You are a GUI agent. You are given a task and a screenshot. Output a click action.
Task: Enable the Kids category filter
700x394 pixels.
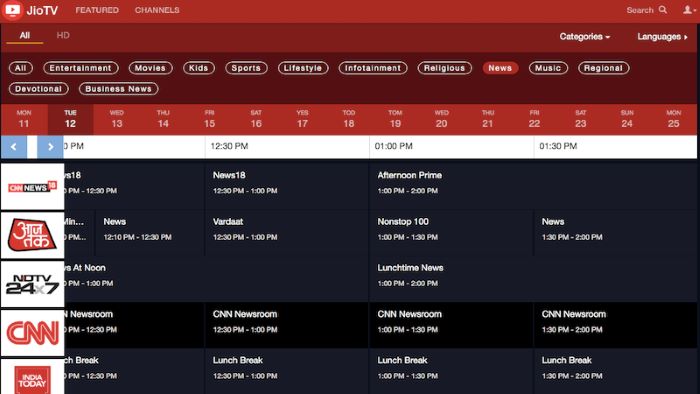pyautogui.click(x=199, y=68)
